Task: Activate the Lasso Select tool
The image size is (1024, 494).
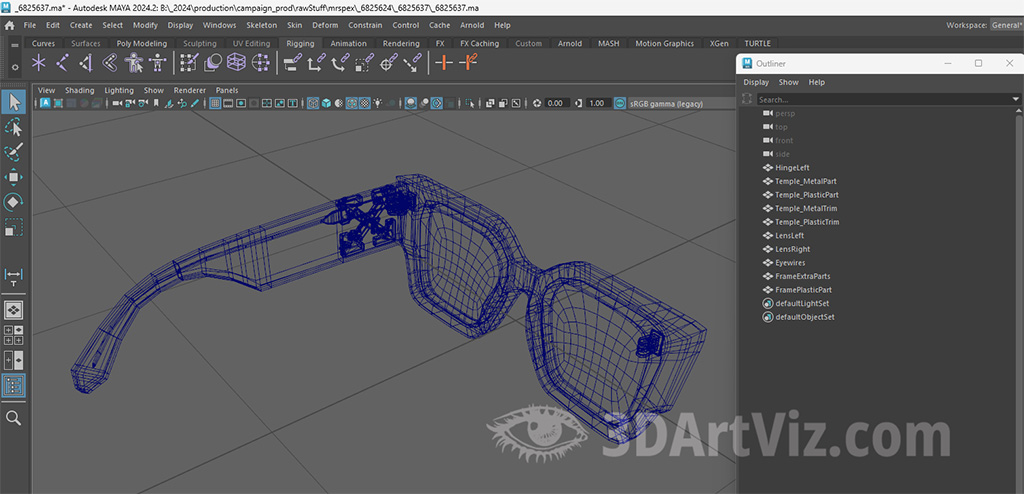Action: [14, 128]
